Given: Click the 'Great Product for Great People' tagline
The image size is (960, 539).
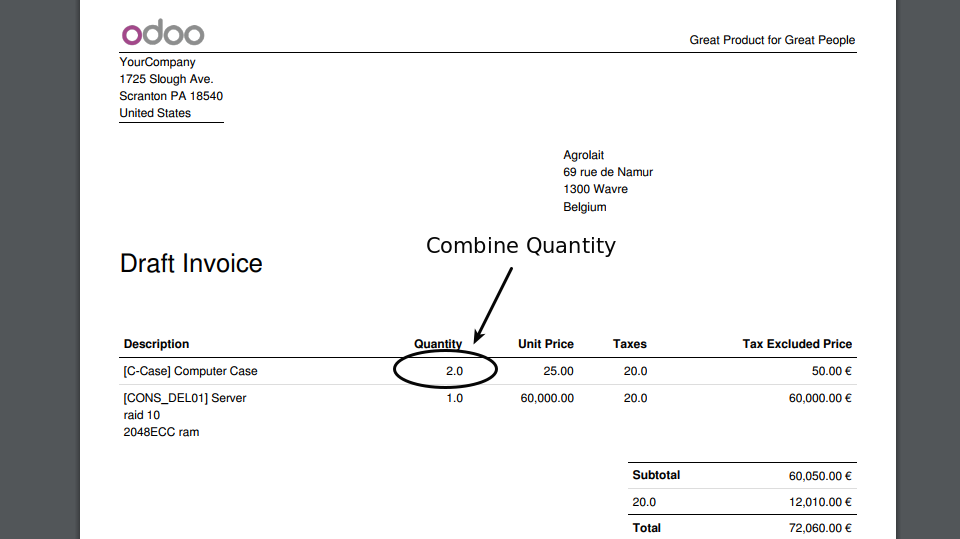Looking at the screenshot, I should pyautogui.click(x=772, y=40).
